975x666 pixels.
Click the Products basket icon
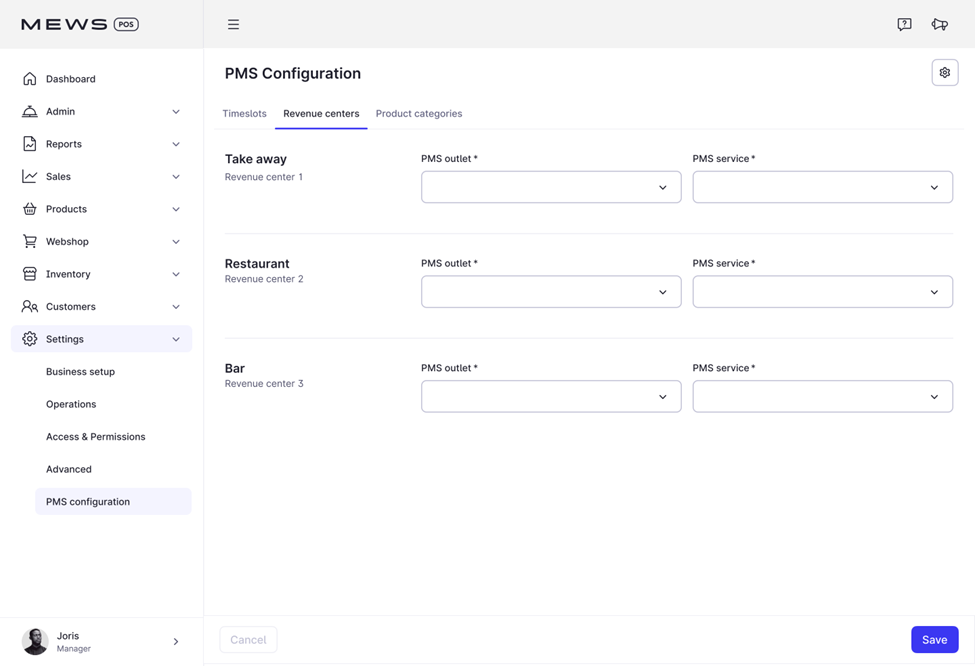[30, 209]
